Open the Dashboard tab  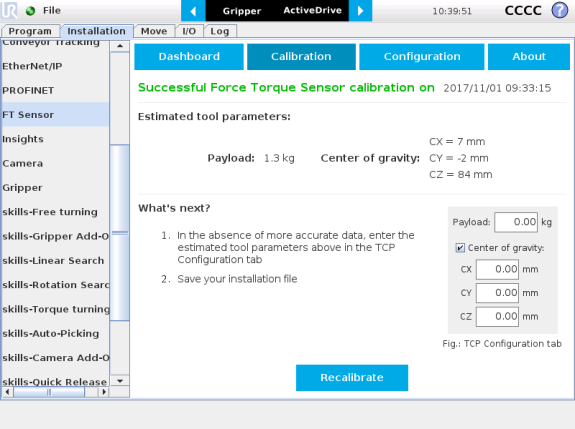click(x=189, y=56)
